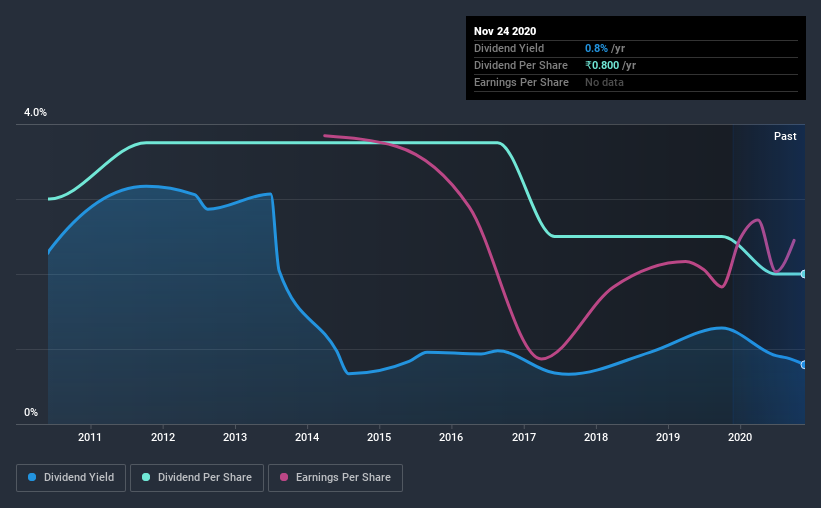This screenshot has width=821, height=508.
Task: Click the 2015 x-axis label
Action: pos(379,437)
